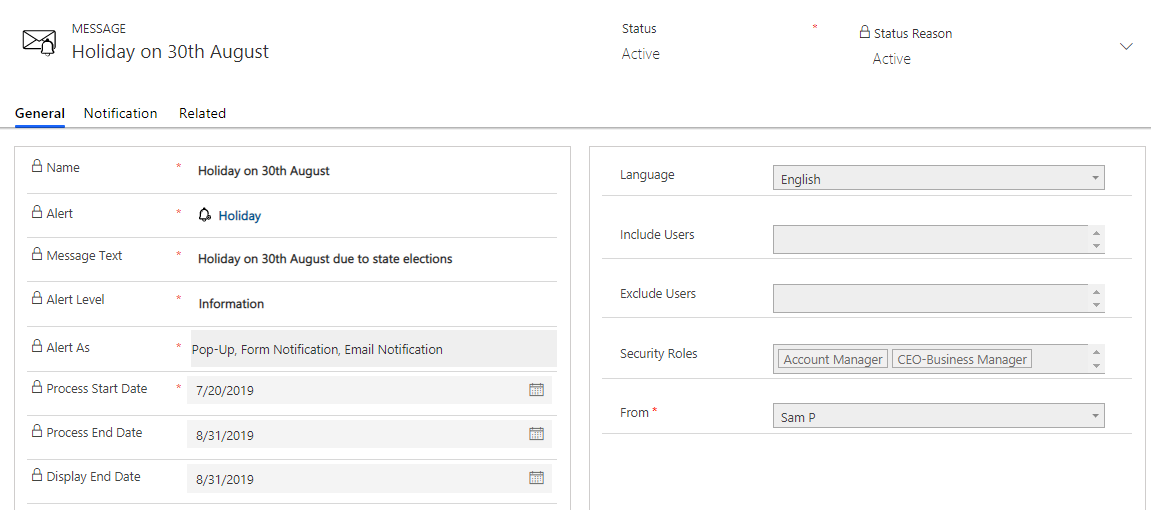Select the General tab
This screenshot has width=1151, height=510.
(x=40, y=113)
